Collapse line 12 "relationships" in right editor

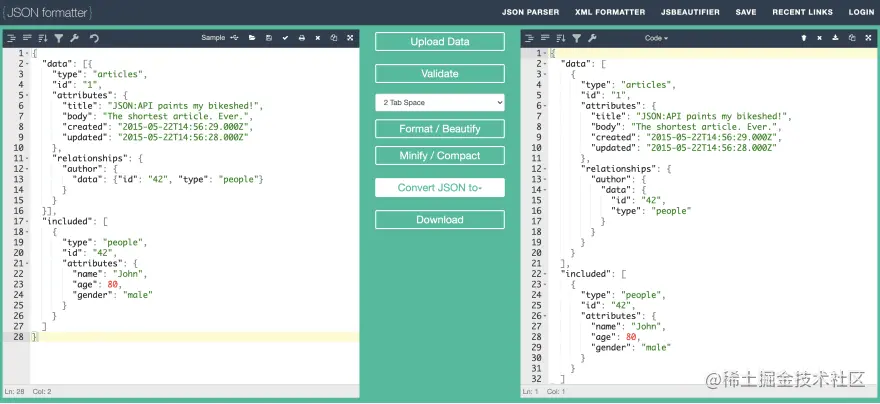(546, 169)
